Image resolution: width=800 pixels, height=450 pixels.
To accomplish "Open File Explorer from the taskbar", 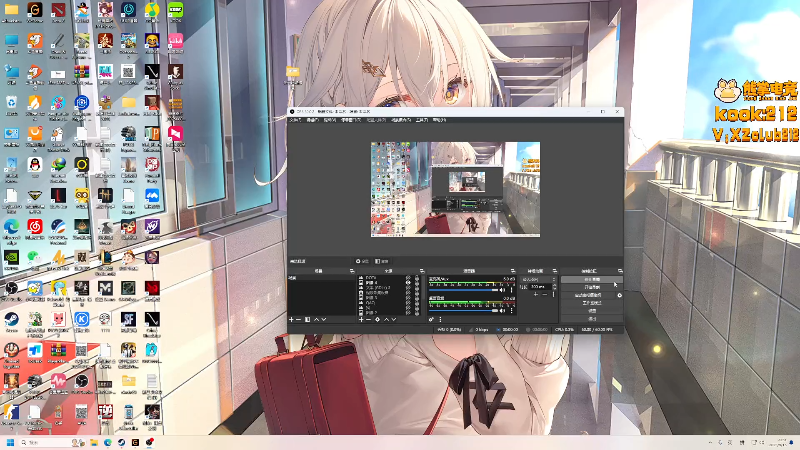I will pos(94,442).
